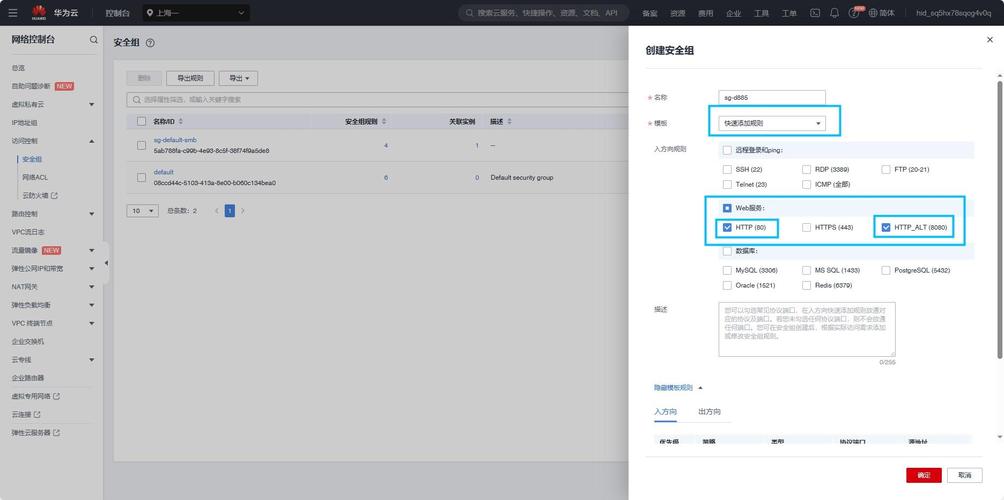Uncheck the HTTP (80) checkbox
The image size is (1004, 500).
[727, 228]
